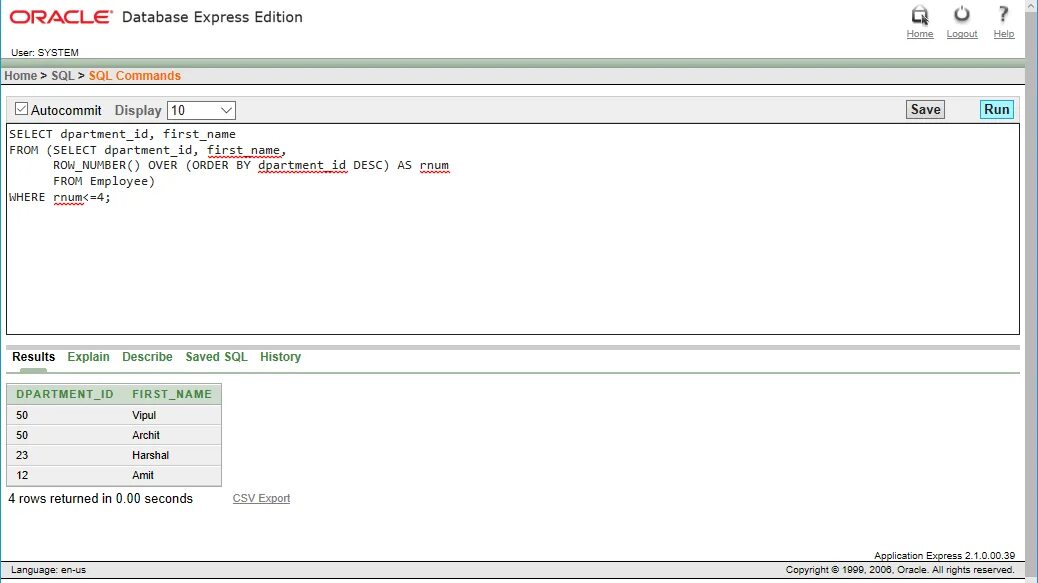
Task: Open the Display rows dropdown
Action: click(201, 111)
